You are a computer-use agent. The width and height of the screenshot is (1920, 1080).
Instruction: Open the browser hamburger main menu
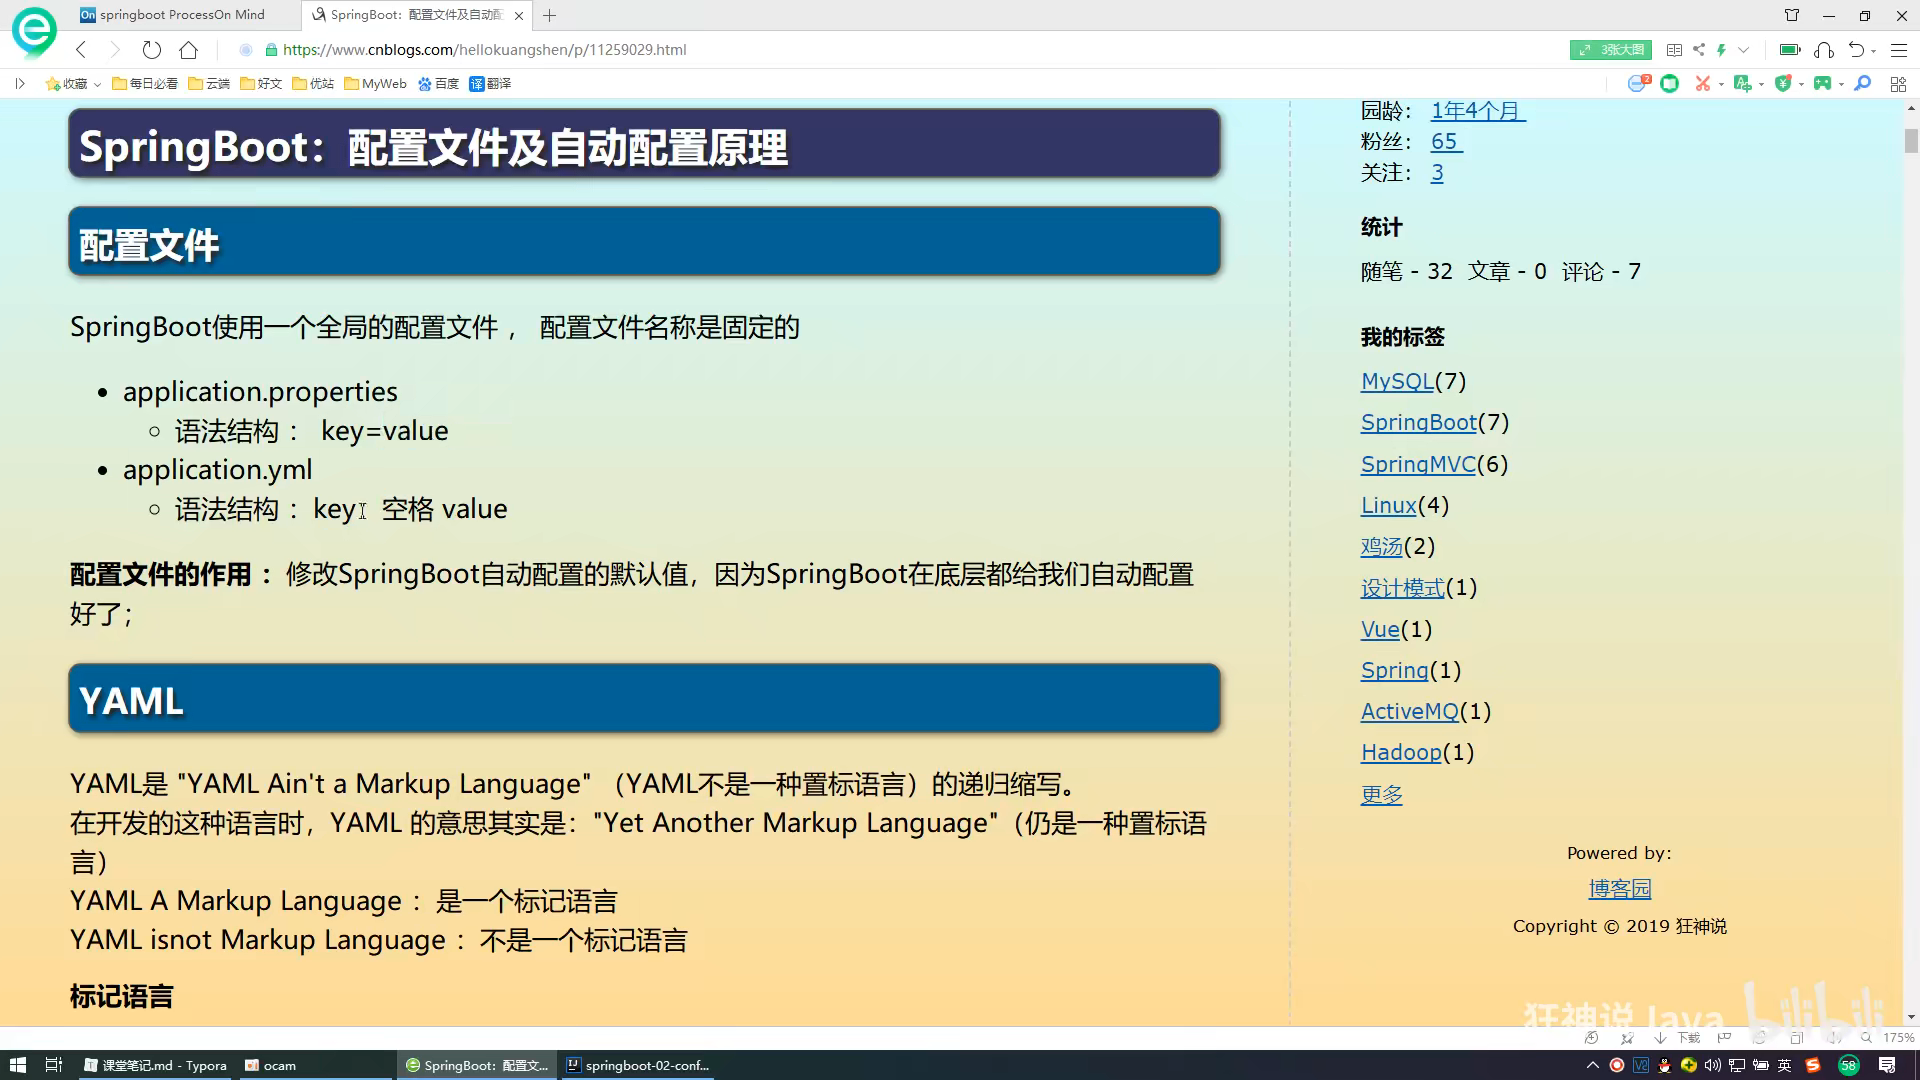(x=1899, y=50)
